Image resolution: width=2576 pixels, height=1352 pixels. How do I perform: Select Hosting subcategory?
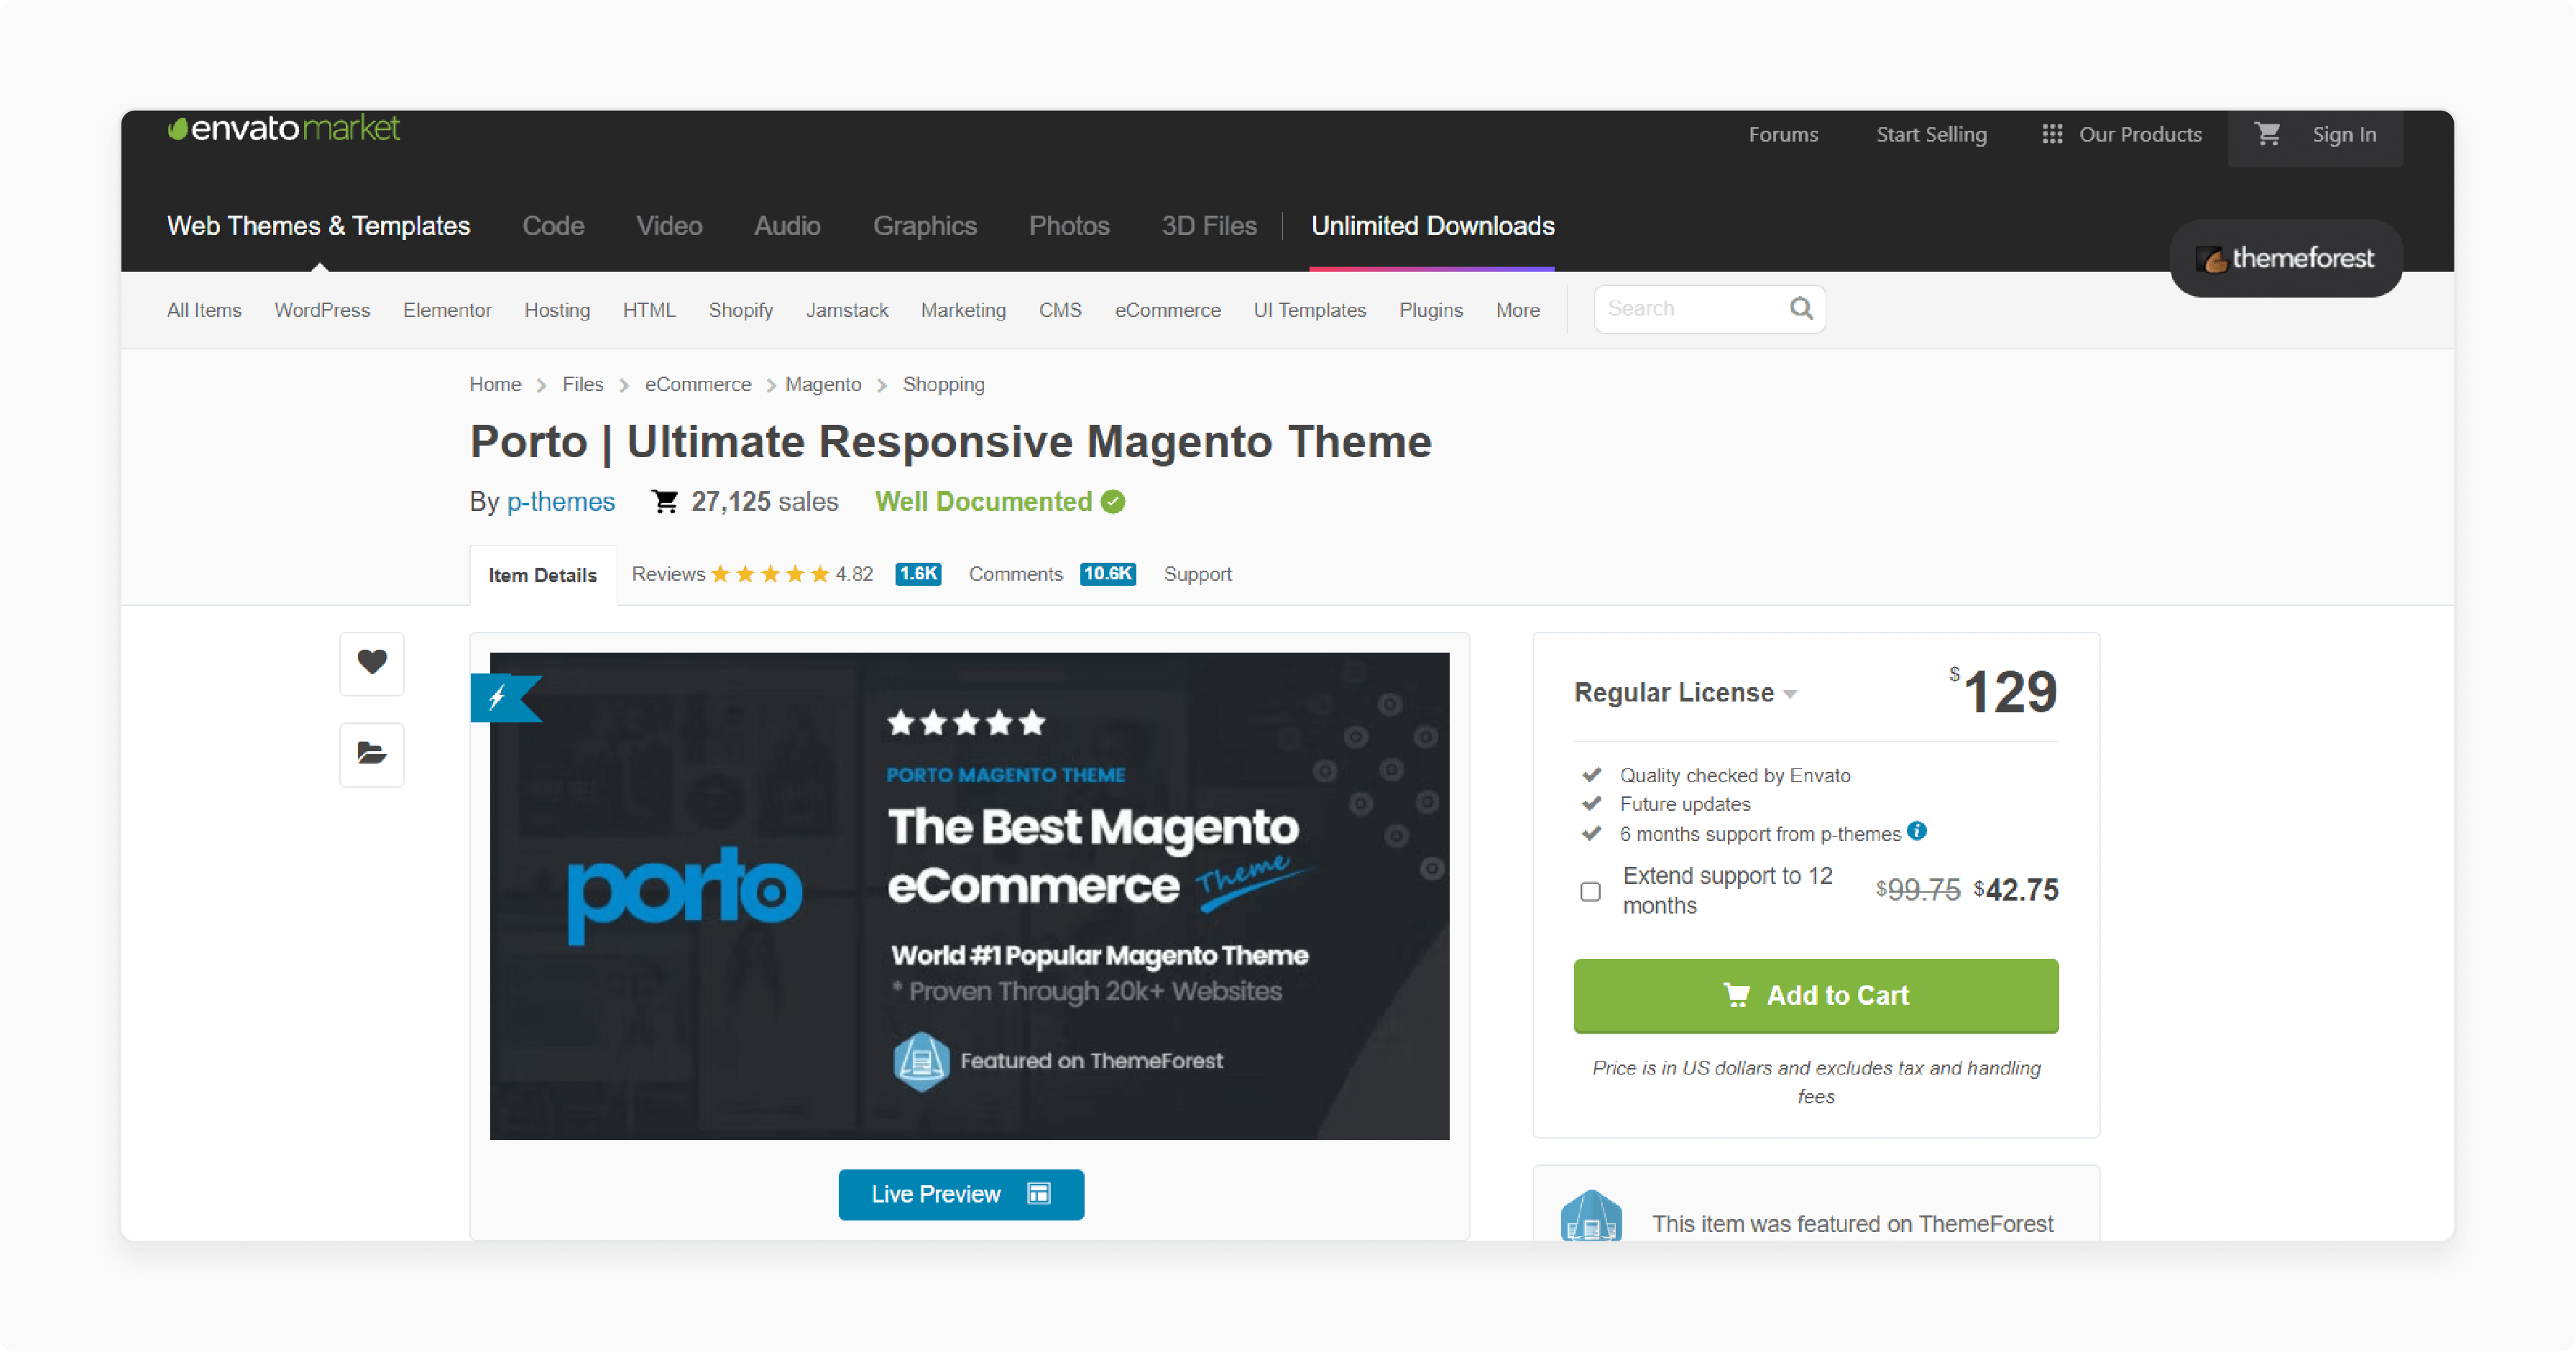[557, 310]
